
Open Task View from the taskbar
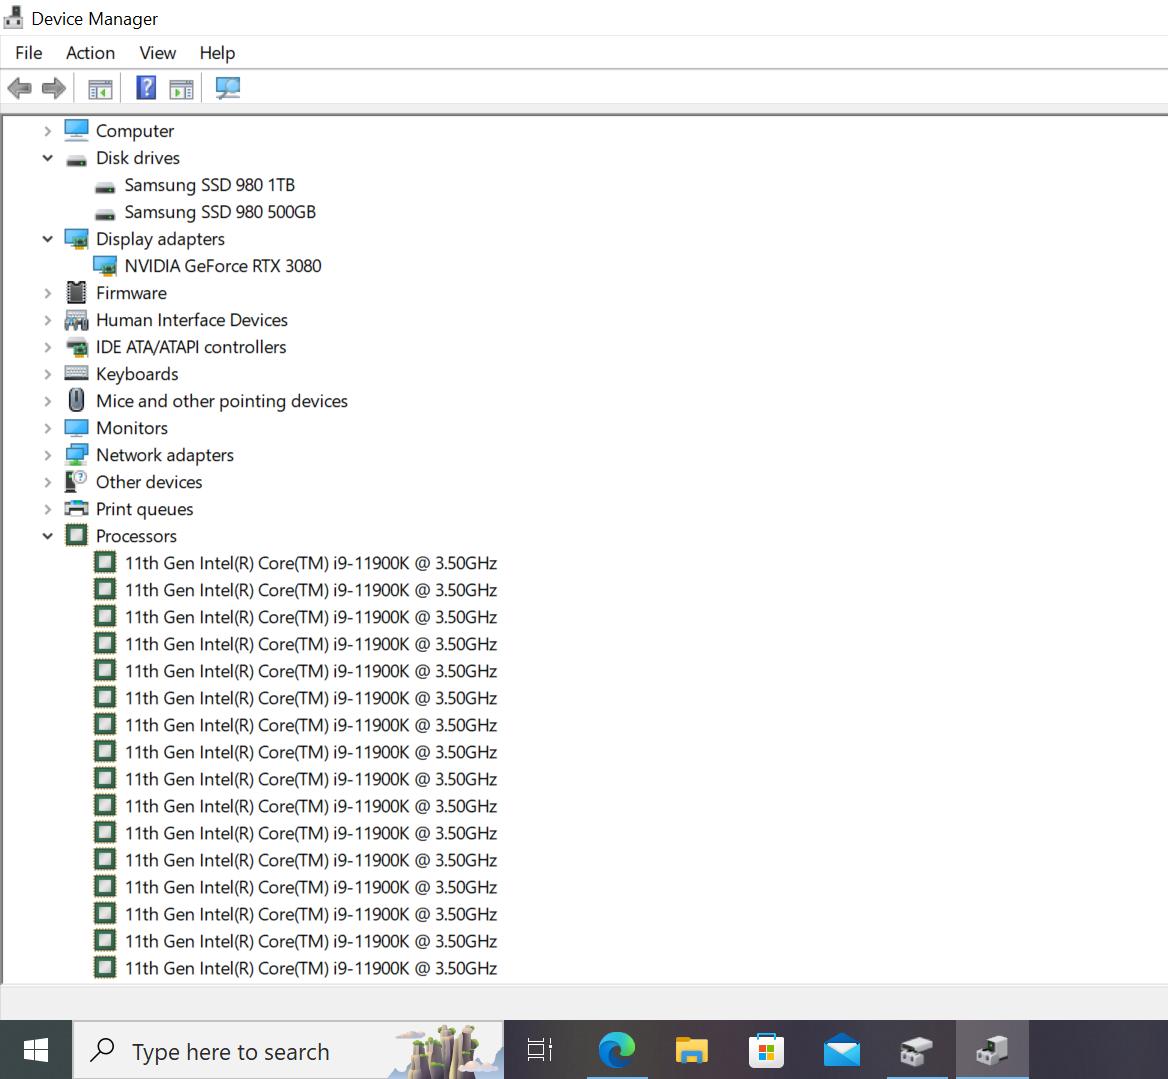point(539,1051)
